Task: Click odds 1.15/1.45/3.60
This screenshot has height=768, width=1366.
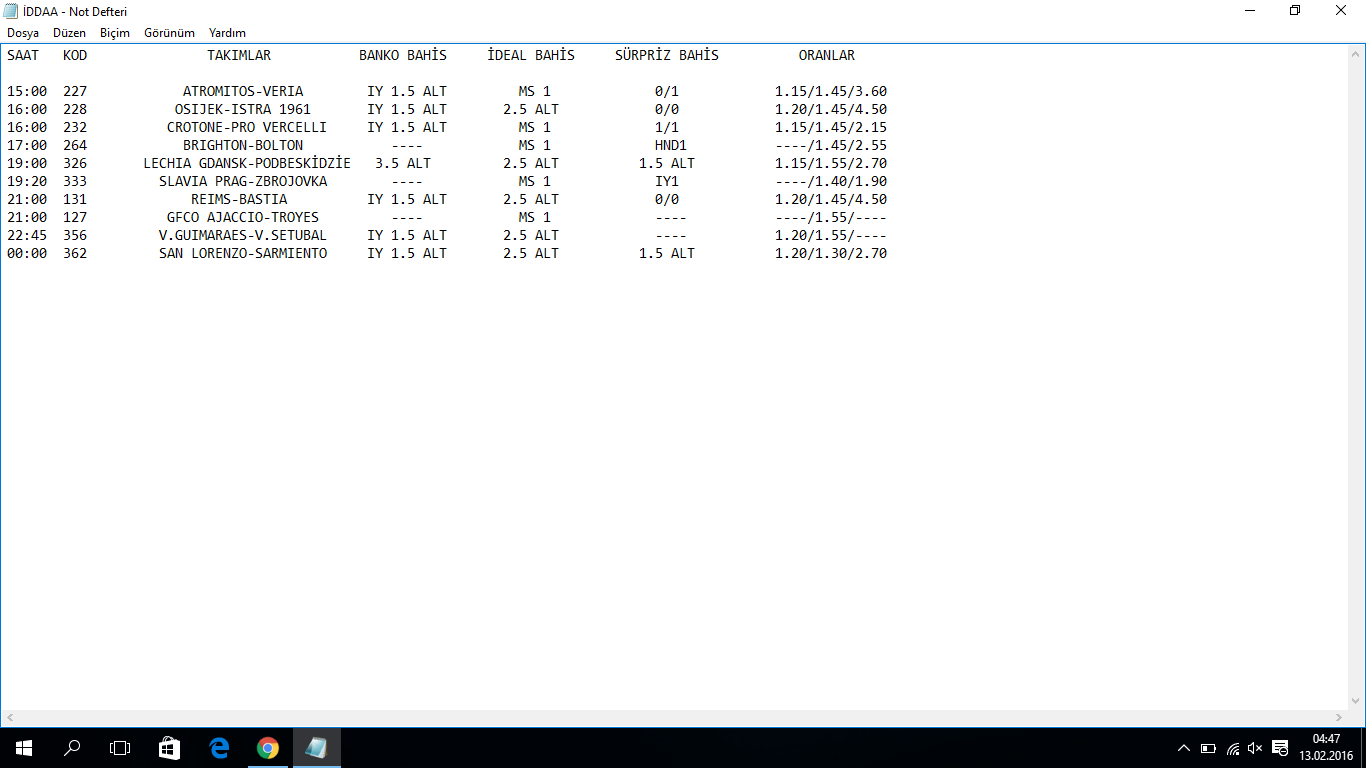Action: click(x=831, y=91)
